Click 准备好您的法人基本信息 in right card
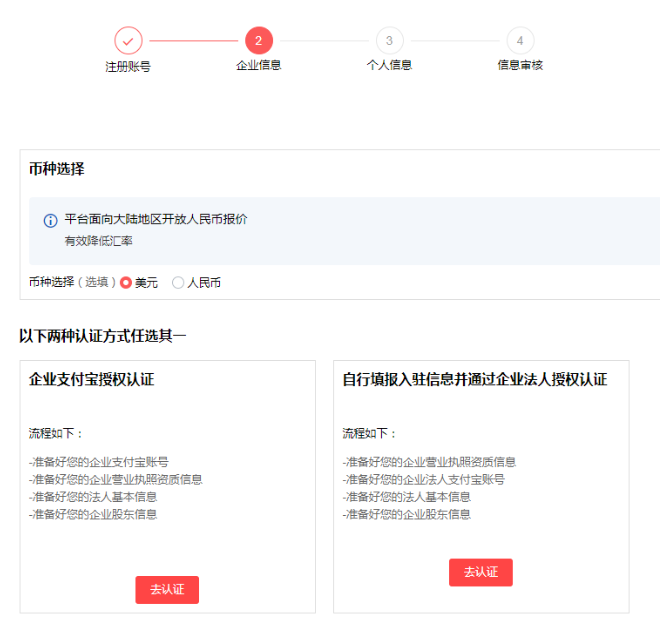Screen dimensions: 670x620 pos(407,497)
